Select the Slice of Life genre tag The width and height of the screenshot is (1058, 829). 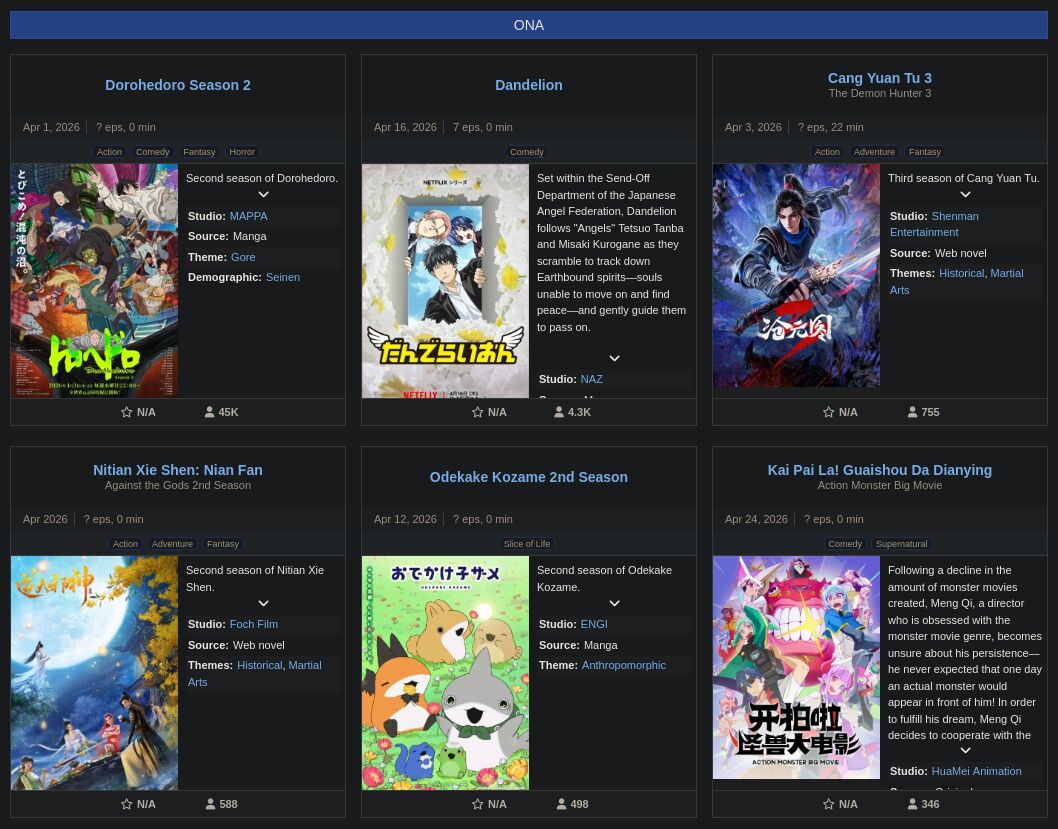point(527,544)
